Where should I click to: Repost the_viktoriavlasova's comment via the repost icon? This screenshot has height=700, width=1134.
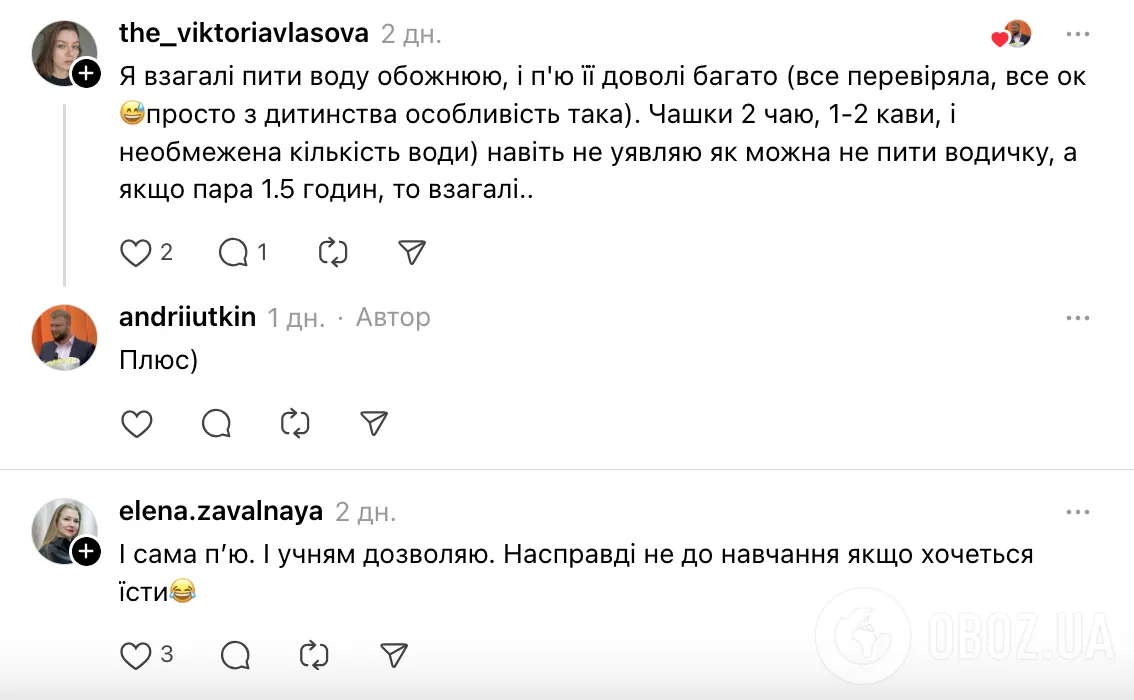click(x=332, y=253)
